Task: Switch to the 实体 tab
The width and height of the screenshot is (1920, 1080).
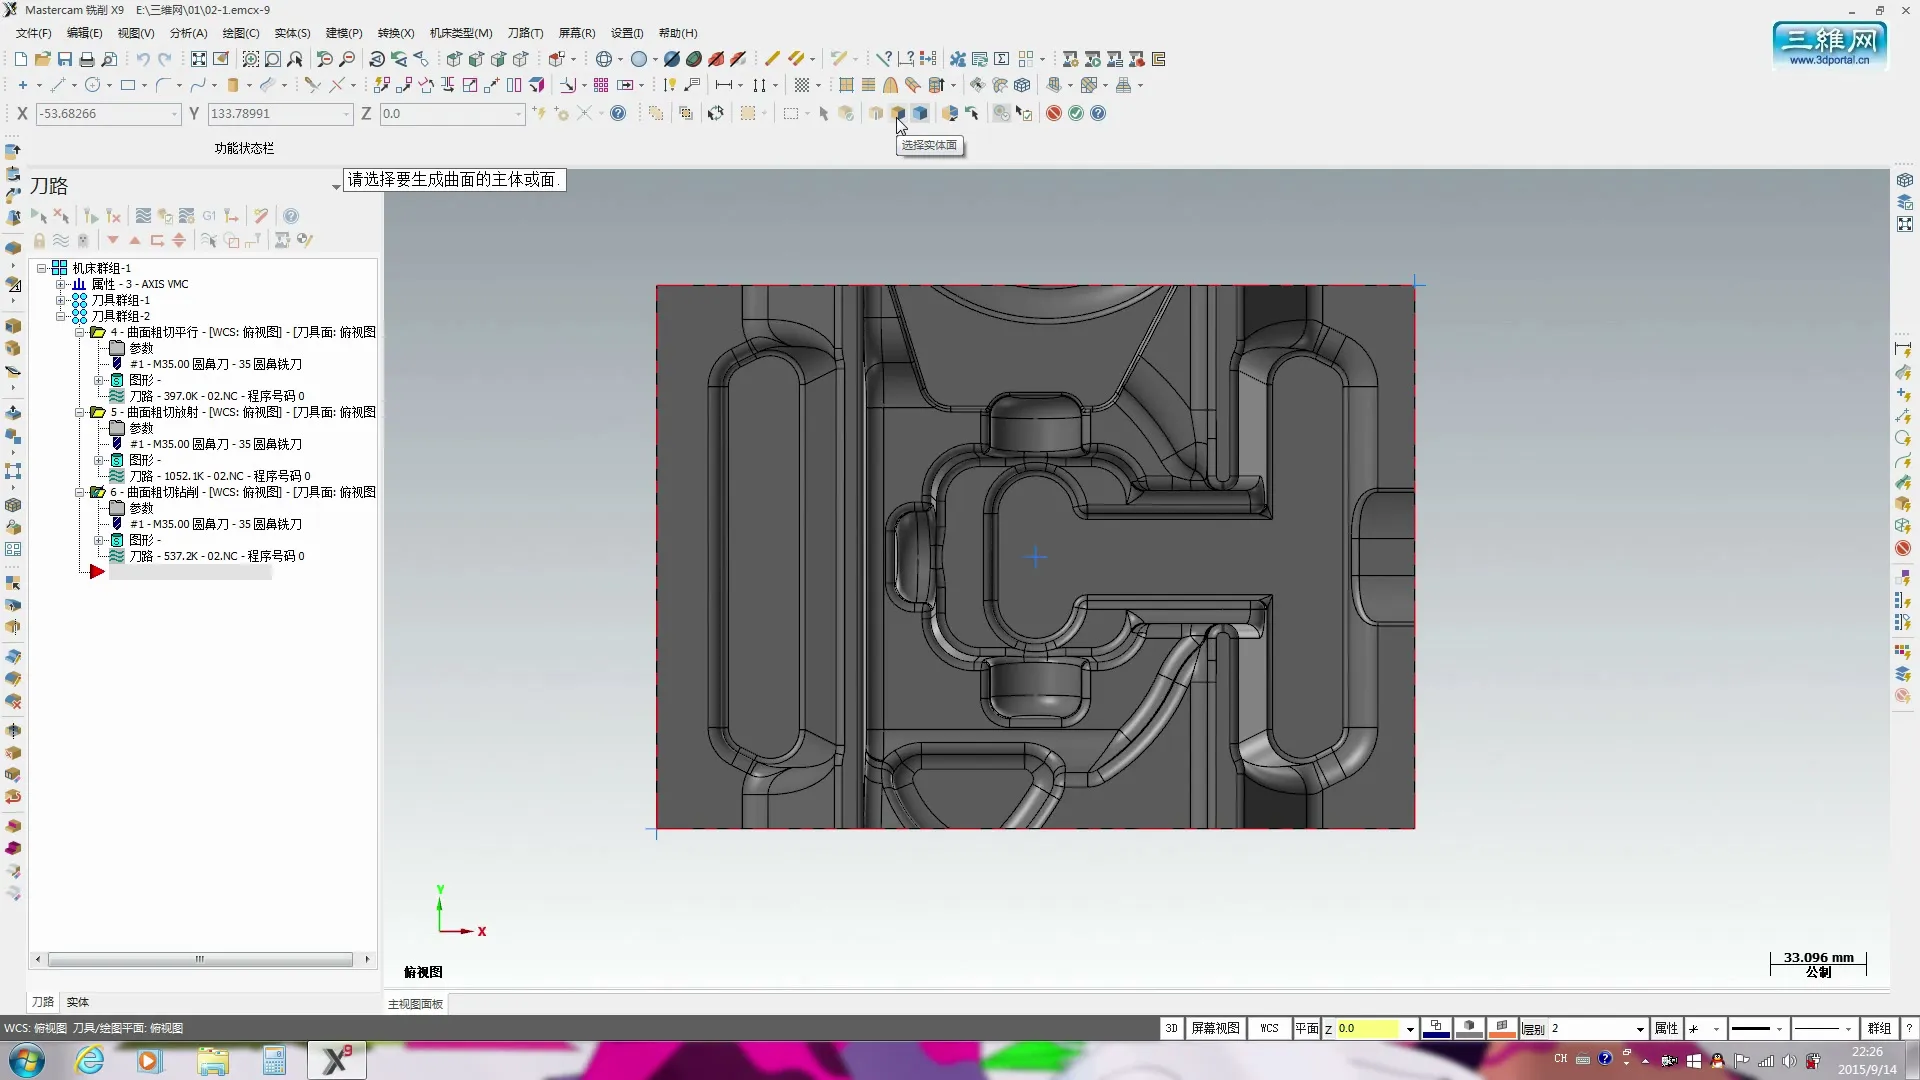Action: click(x=78, y=1002)
